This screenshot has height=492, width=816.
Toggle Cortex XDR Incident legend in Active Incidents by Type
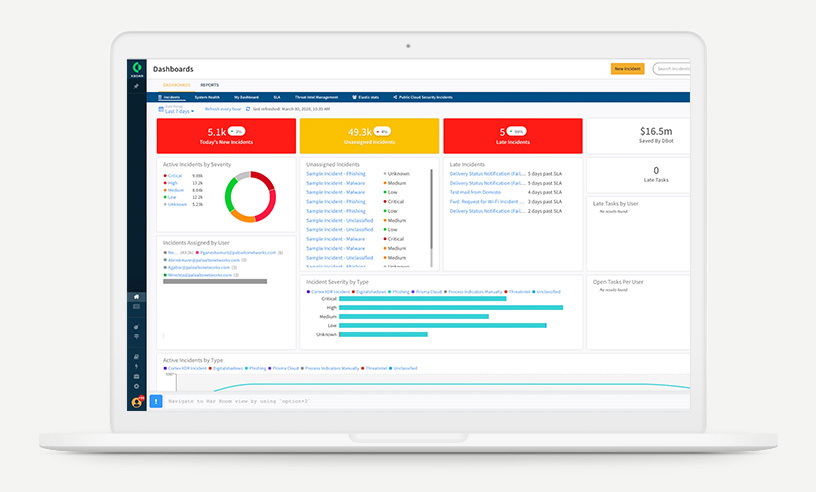coord(185,368)
